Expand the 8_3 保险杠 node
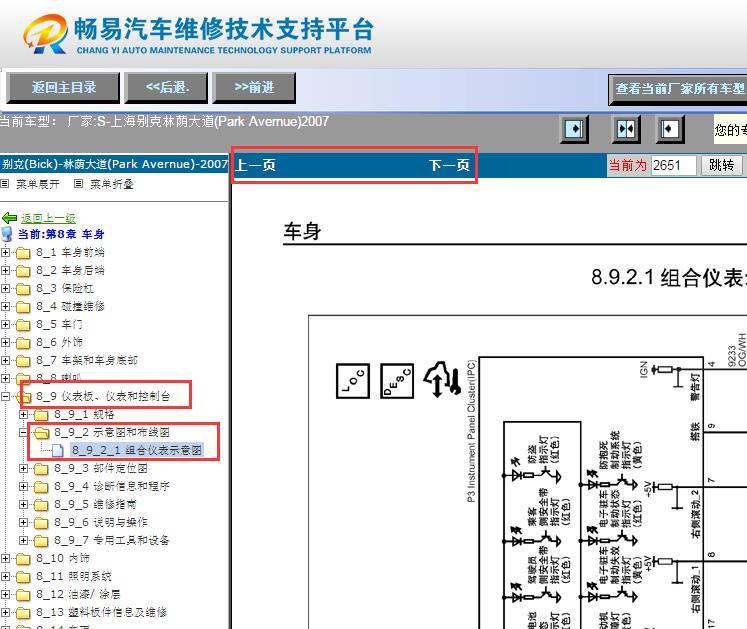The image size is (747, 629). coord(5,288)
